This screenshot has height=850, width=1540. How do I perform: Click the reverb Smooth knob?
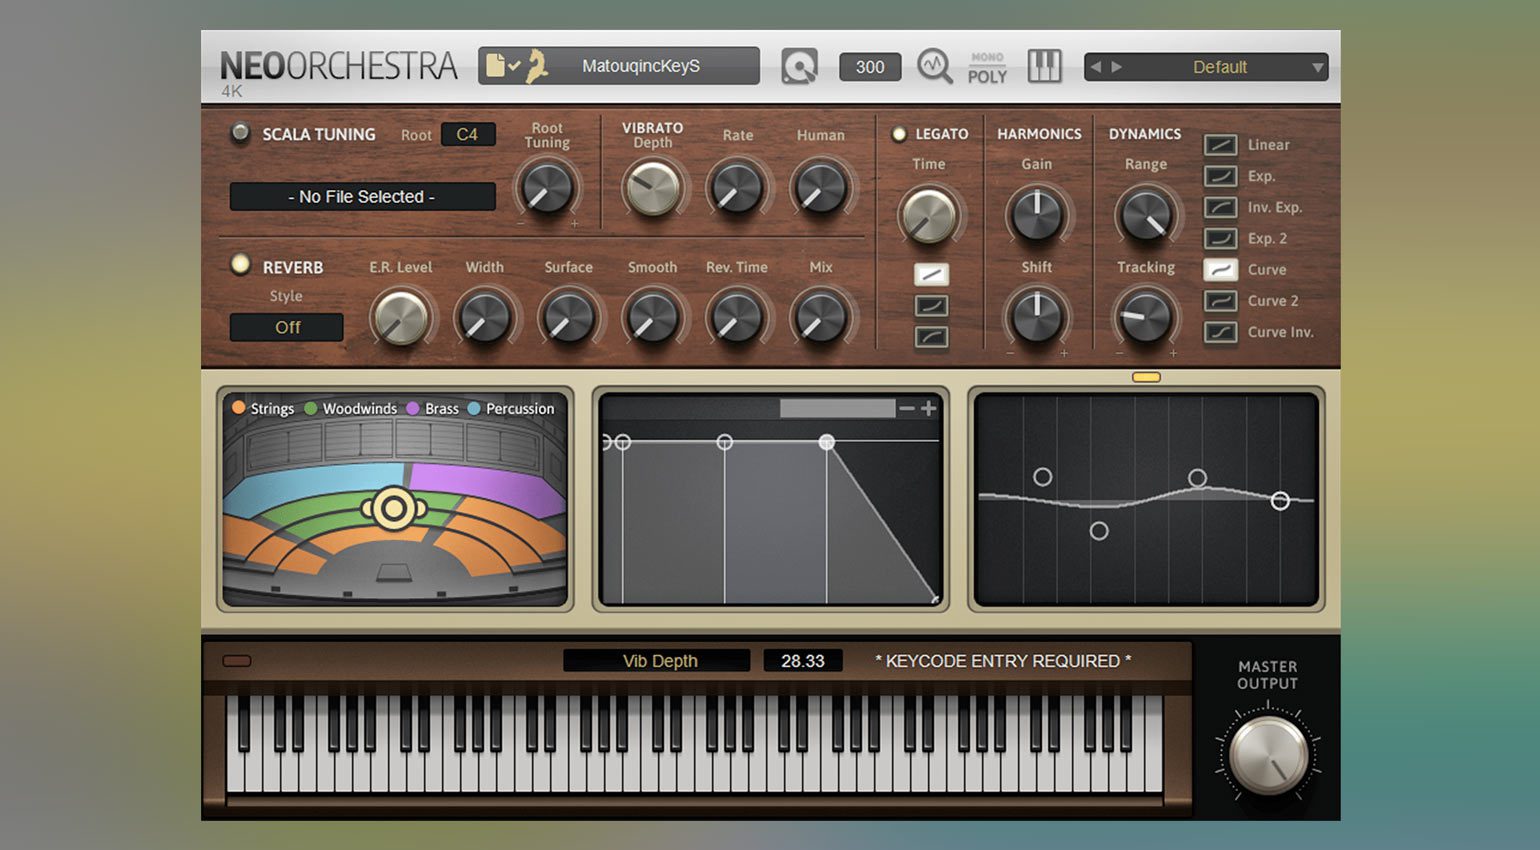(653, 318)
